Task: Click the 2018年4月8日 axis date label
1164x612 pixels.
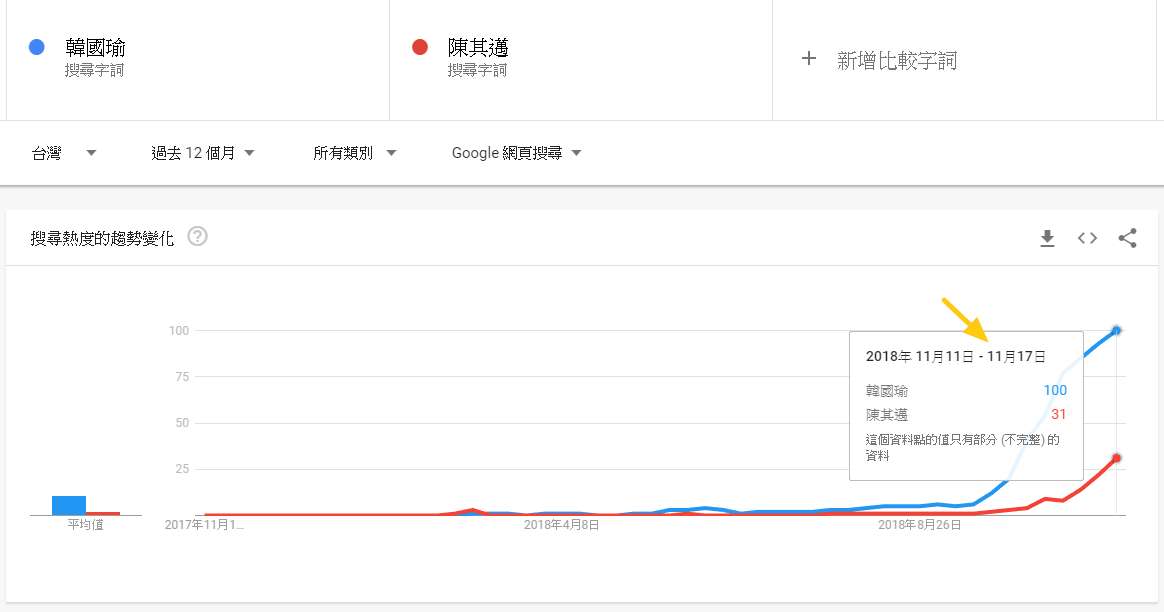Action: 561,524
